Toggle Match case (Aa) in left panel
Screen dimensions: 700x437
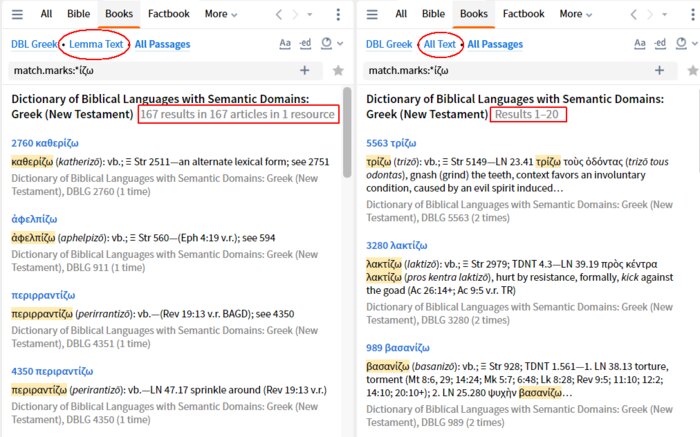pos(285,43)
